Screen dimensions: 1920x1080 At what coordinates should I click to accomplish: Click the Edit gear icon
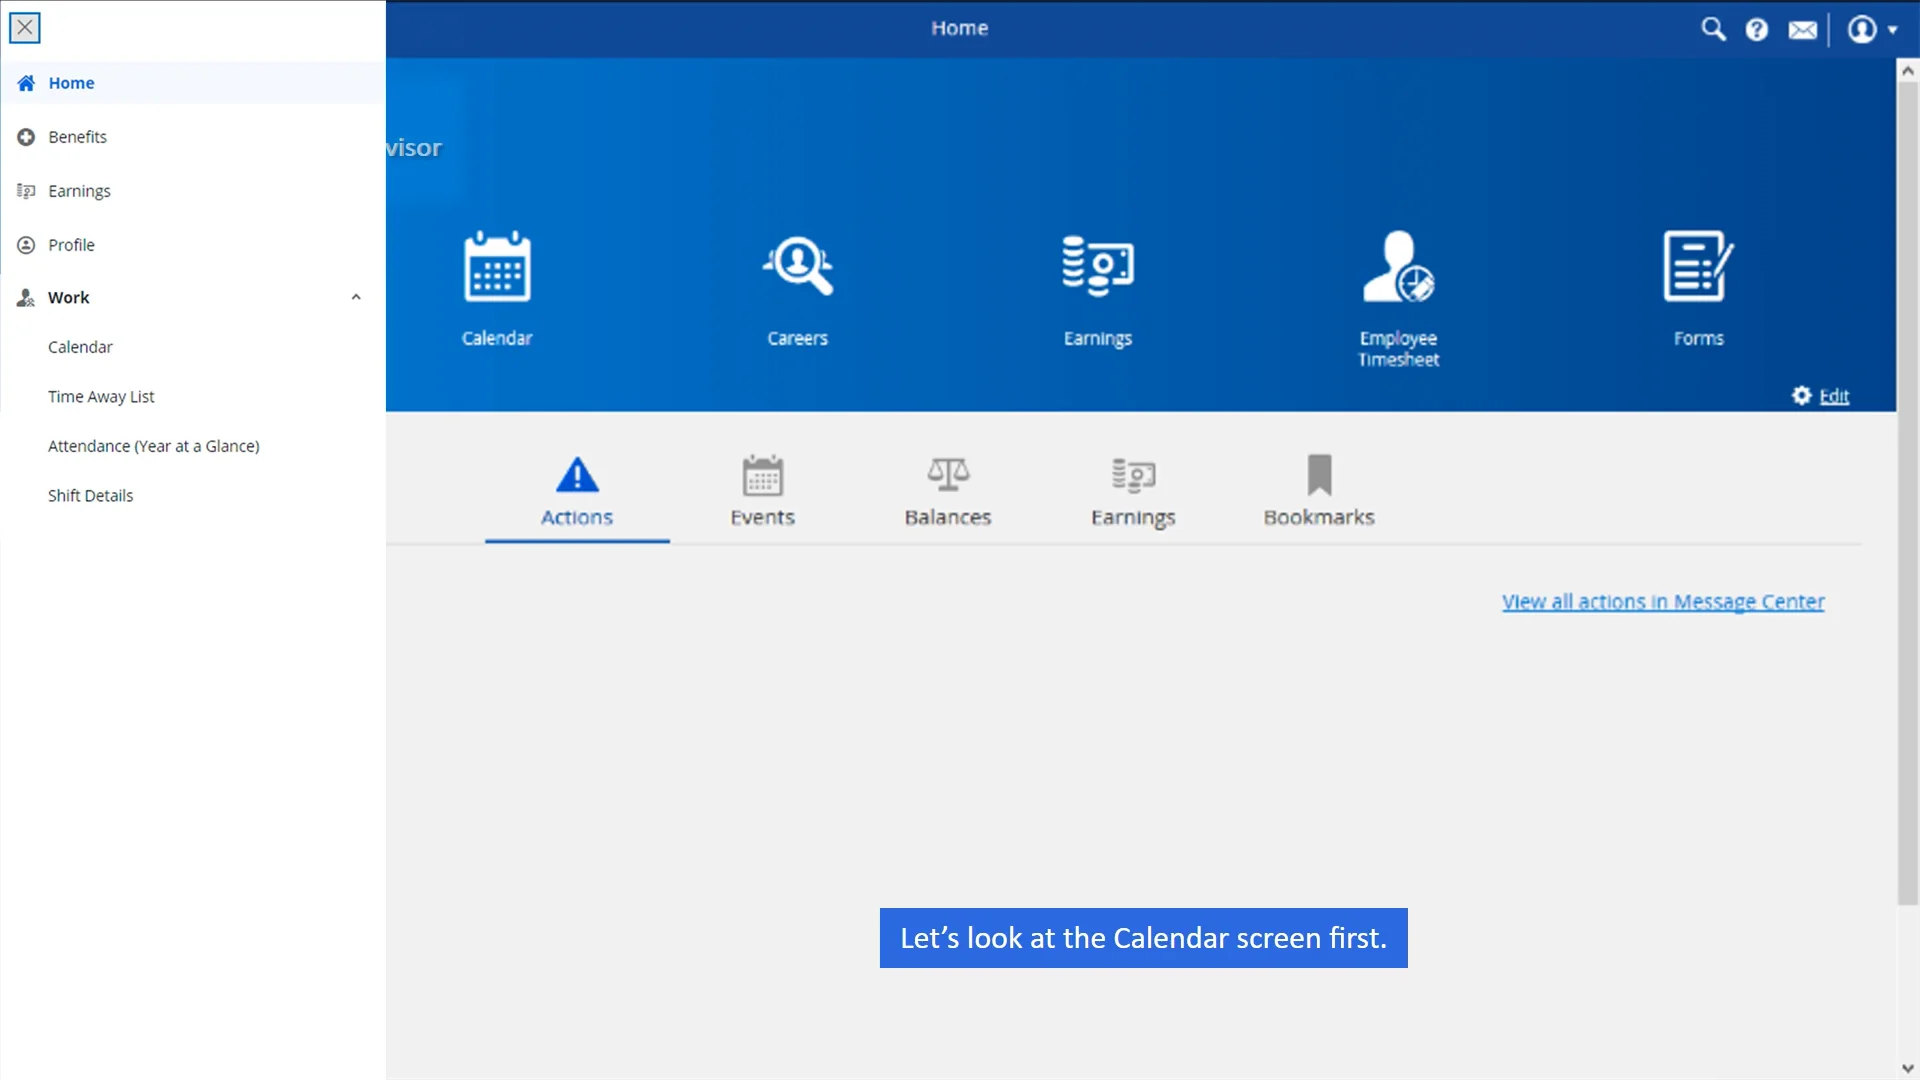[1801, 395]
